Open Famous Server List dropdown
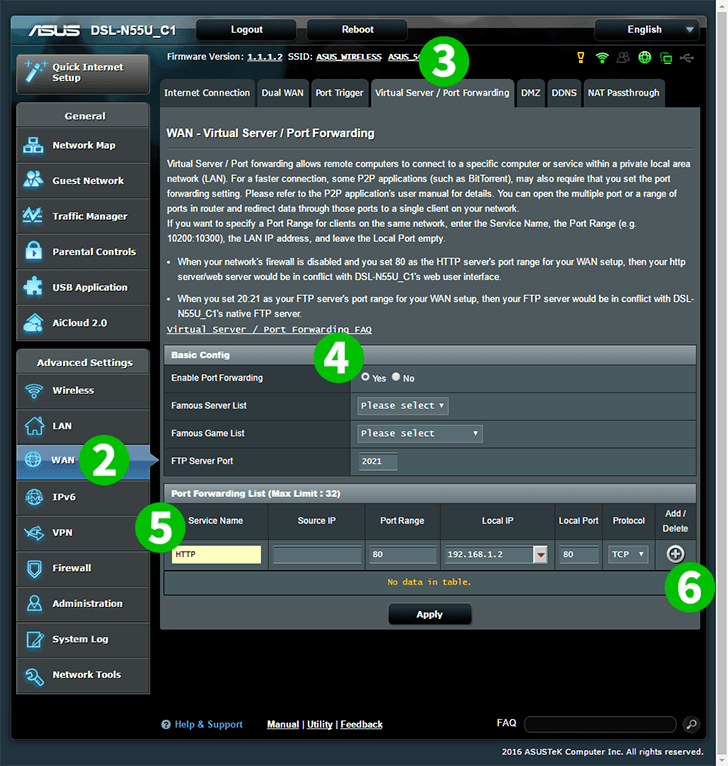The height and width of the screenshot is (766, 728). point(403,406)
